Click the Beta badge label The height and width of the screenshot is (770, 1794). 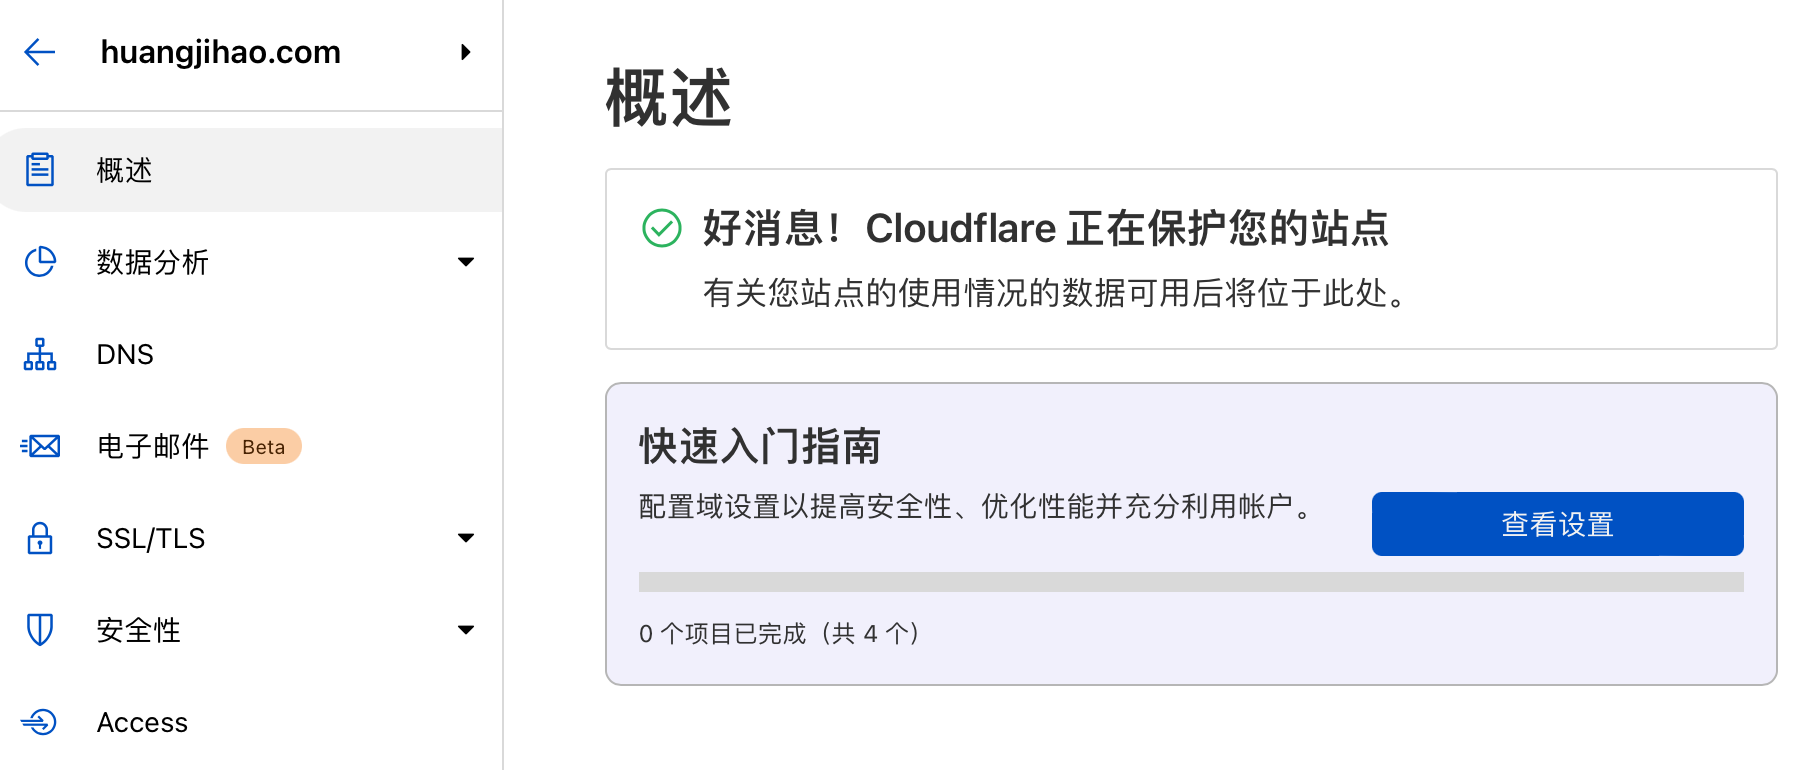coord(263,446)
